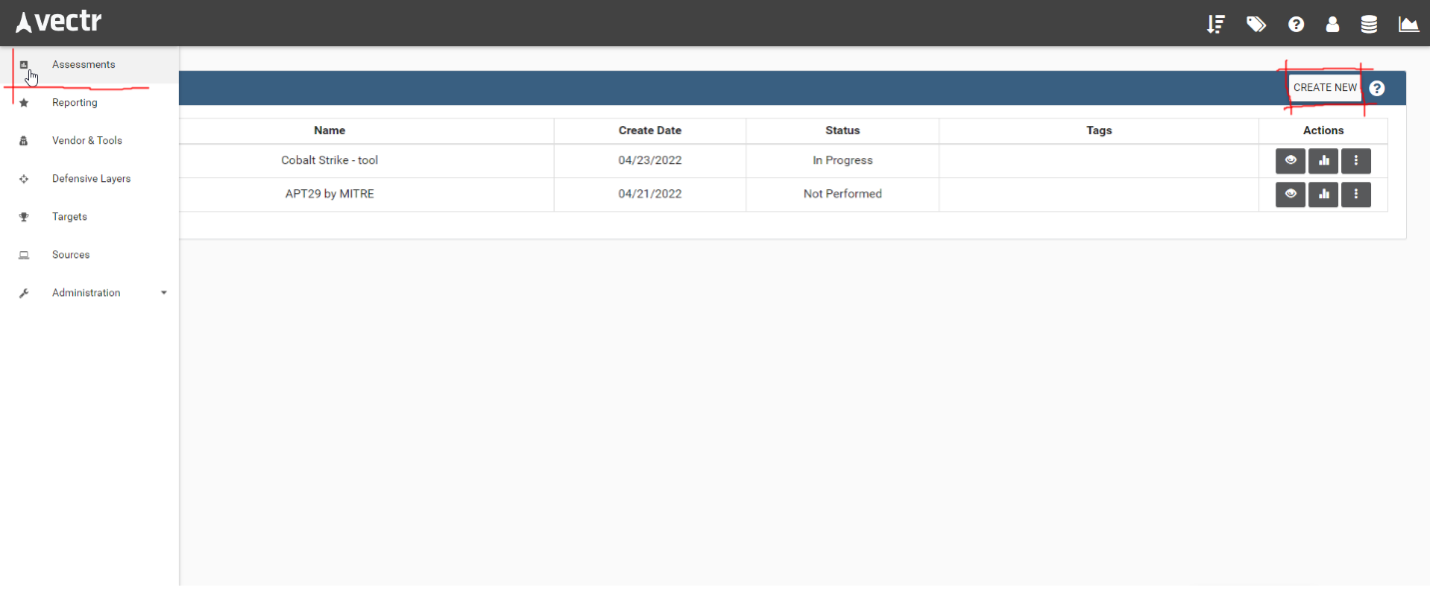
Task: Click the help question mark in top bar
Action: tap(1296, 24)
